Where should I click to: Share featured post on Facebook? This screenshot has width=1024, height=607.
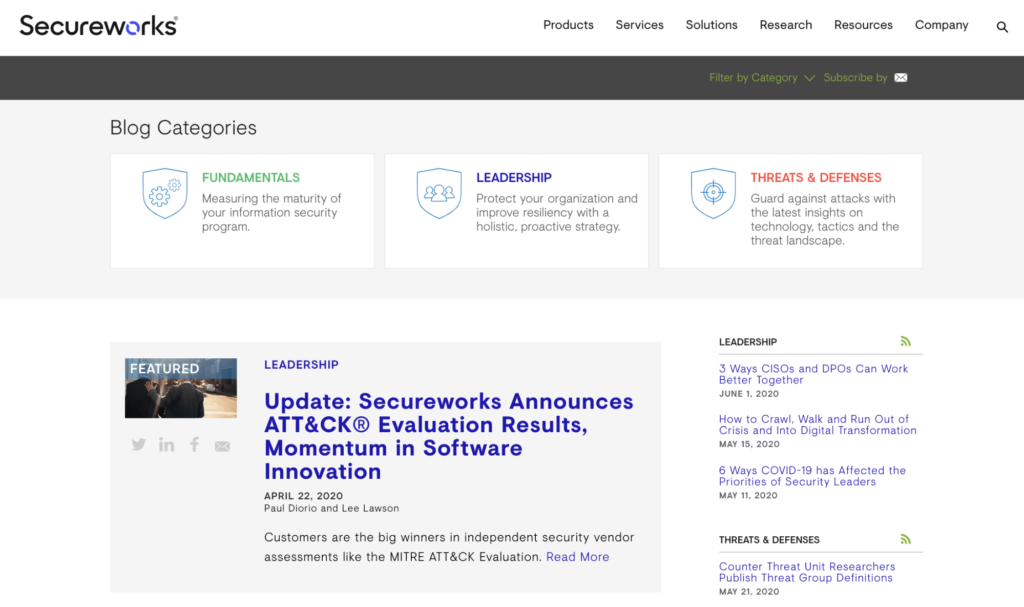tap(195, 445)
